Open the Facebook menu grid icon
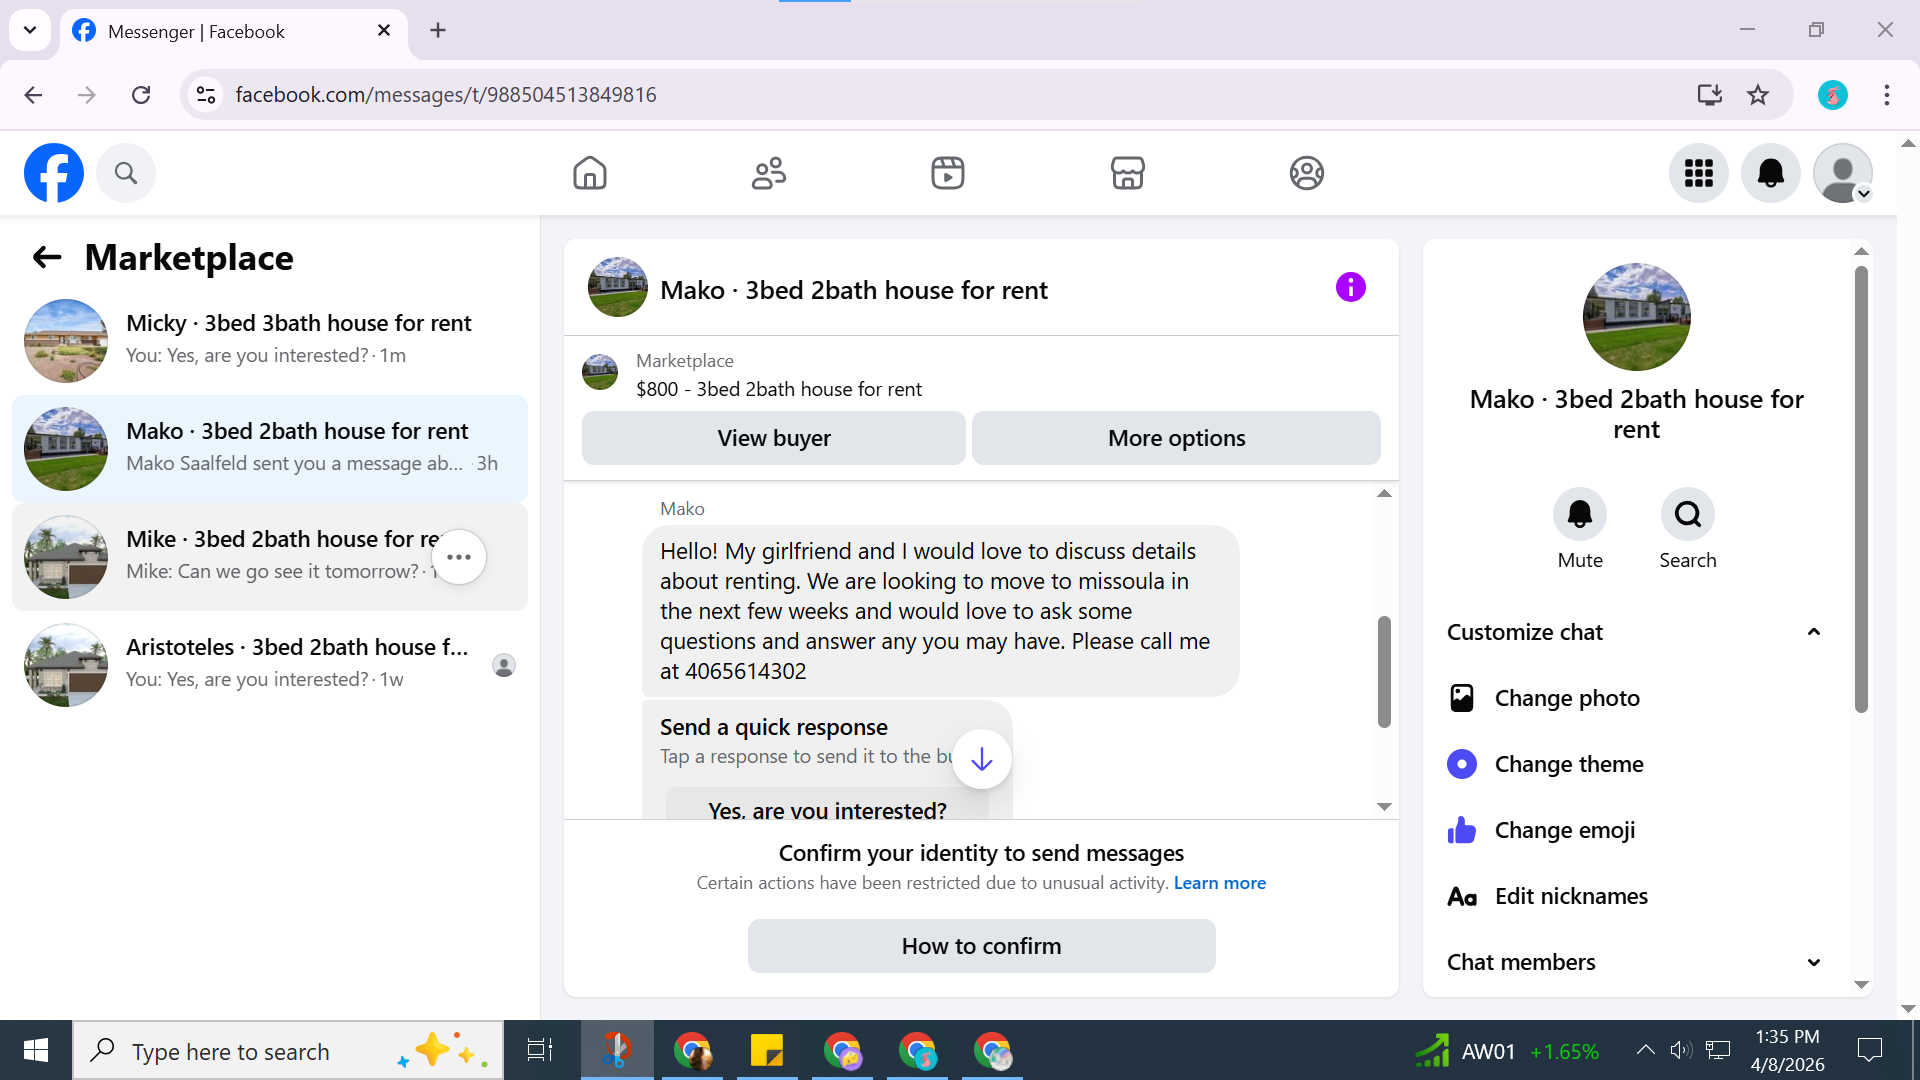 pyautogui.click(x=1698, y=173)
